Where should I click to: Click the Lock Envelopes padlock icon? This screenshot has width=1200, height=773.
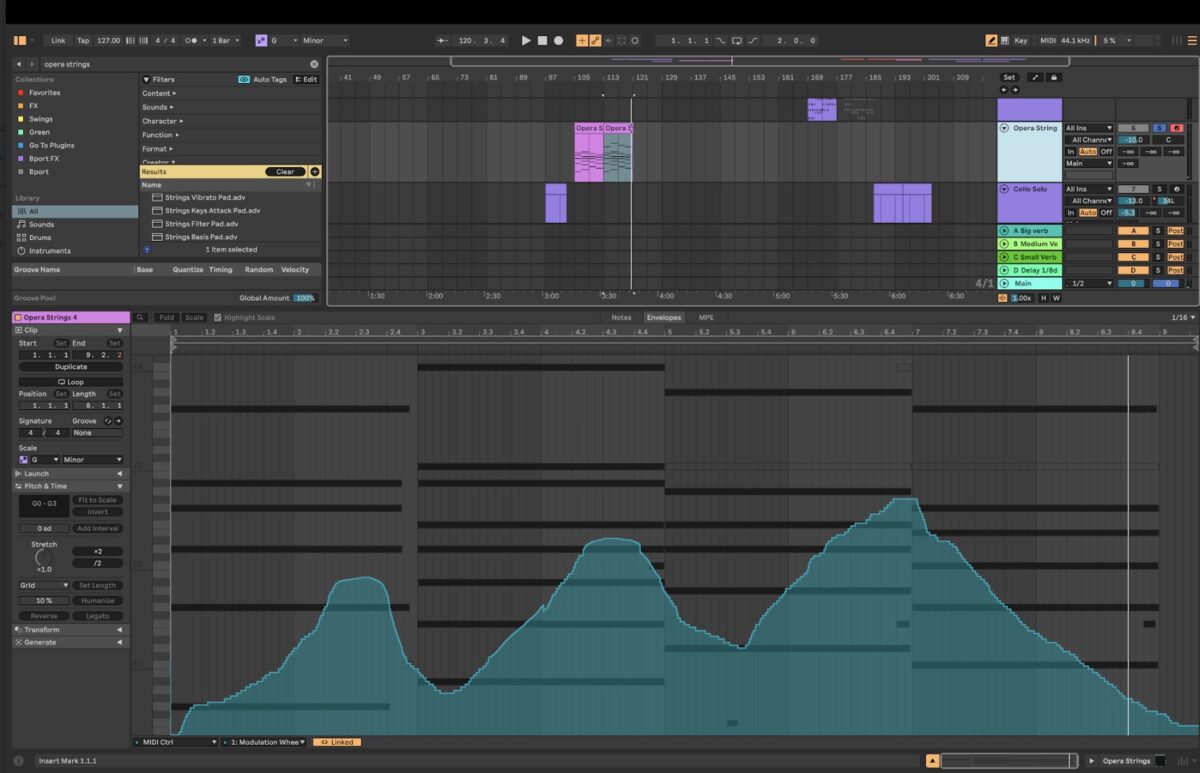coord(1053,77)
